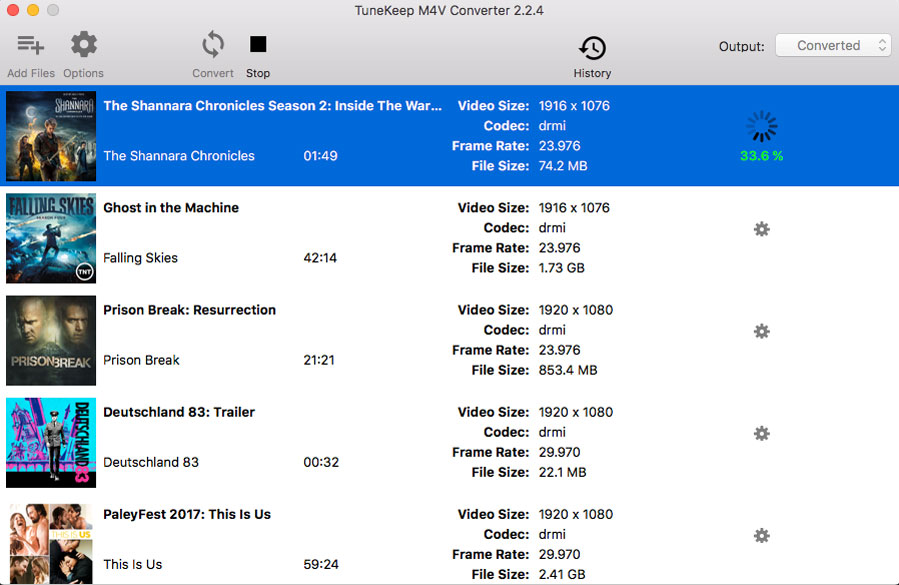Click the title 'Prison Break: Resurrection'

point(189,310)
